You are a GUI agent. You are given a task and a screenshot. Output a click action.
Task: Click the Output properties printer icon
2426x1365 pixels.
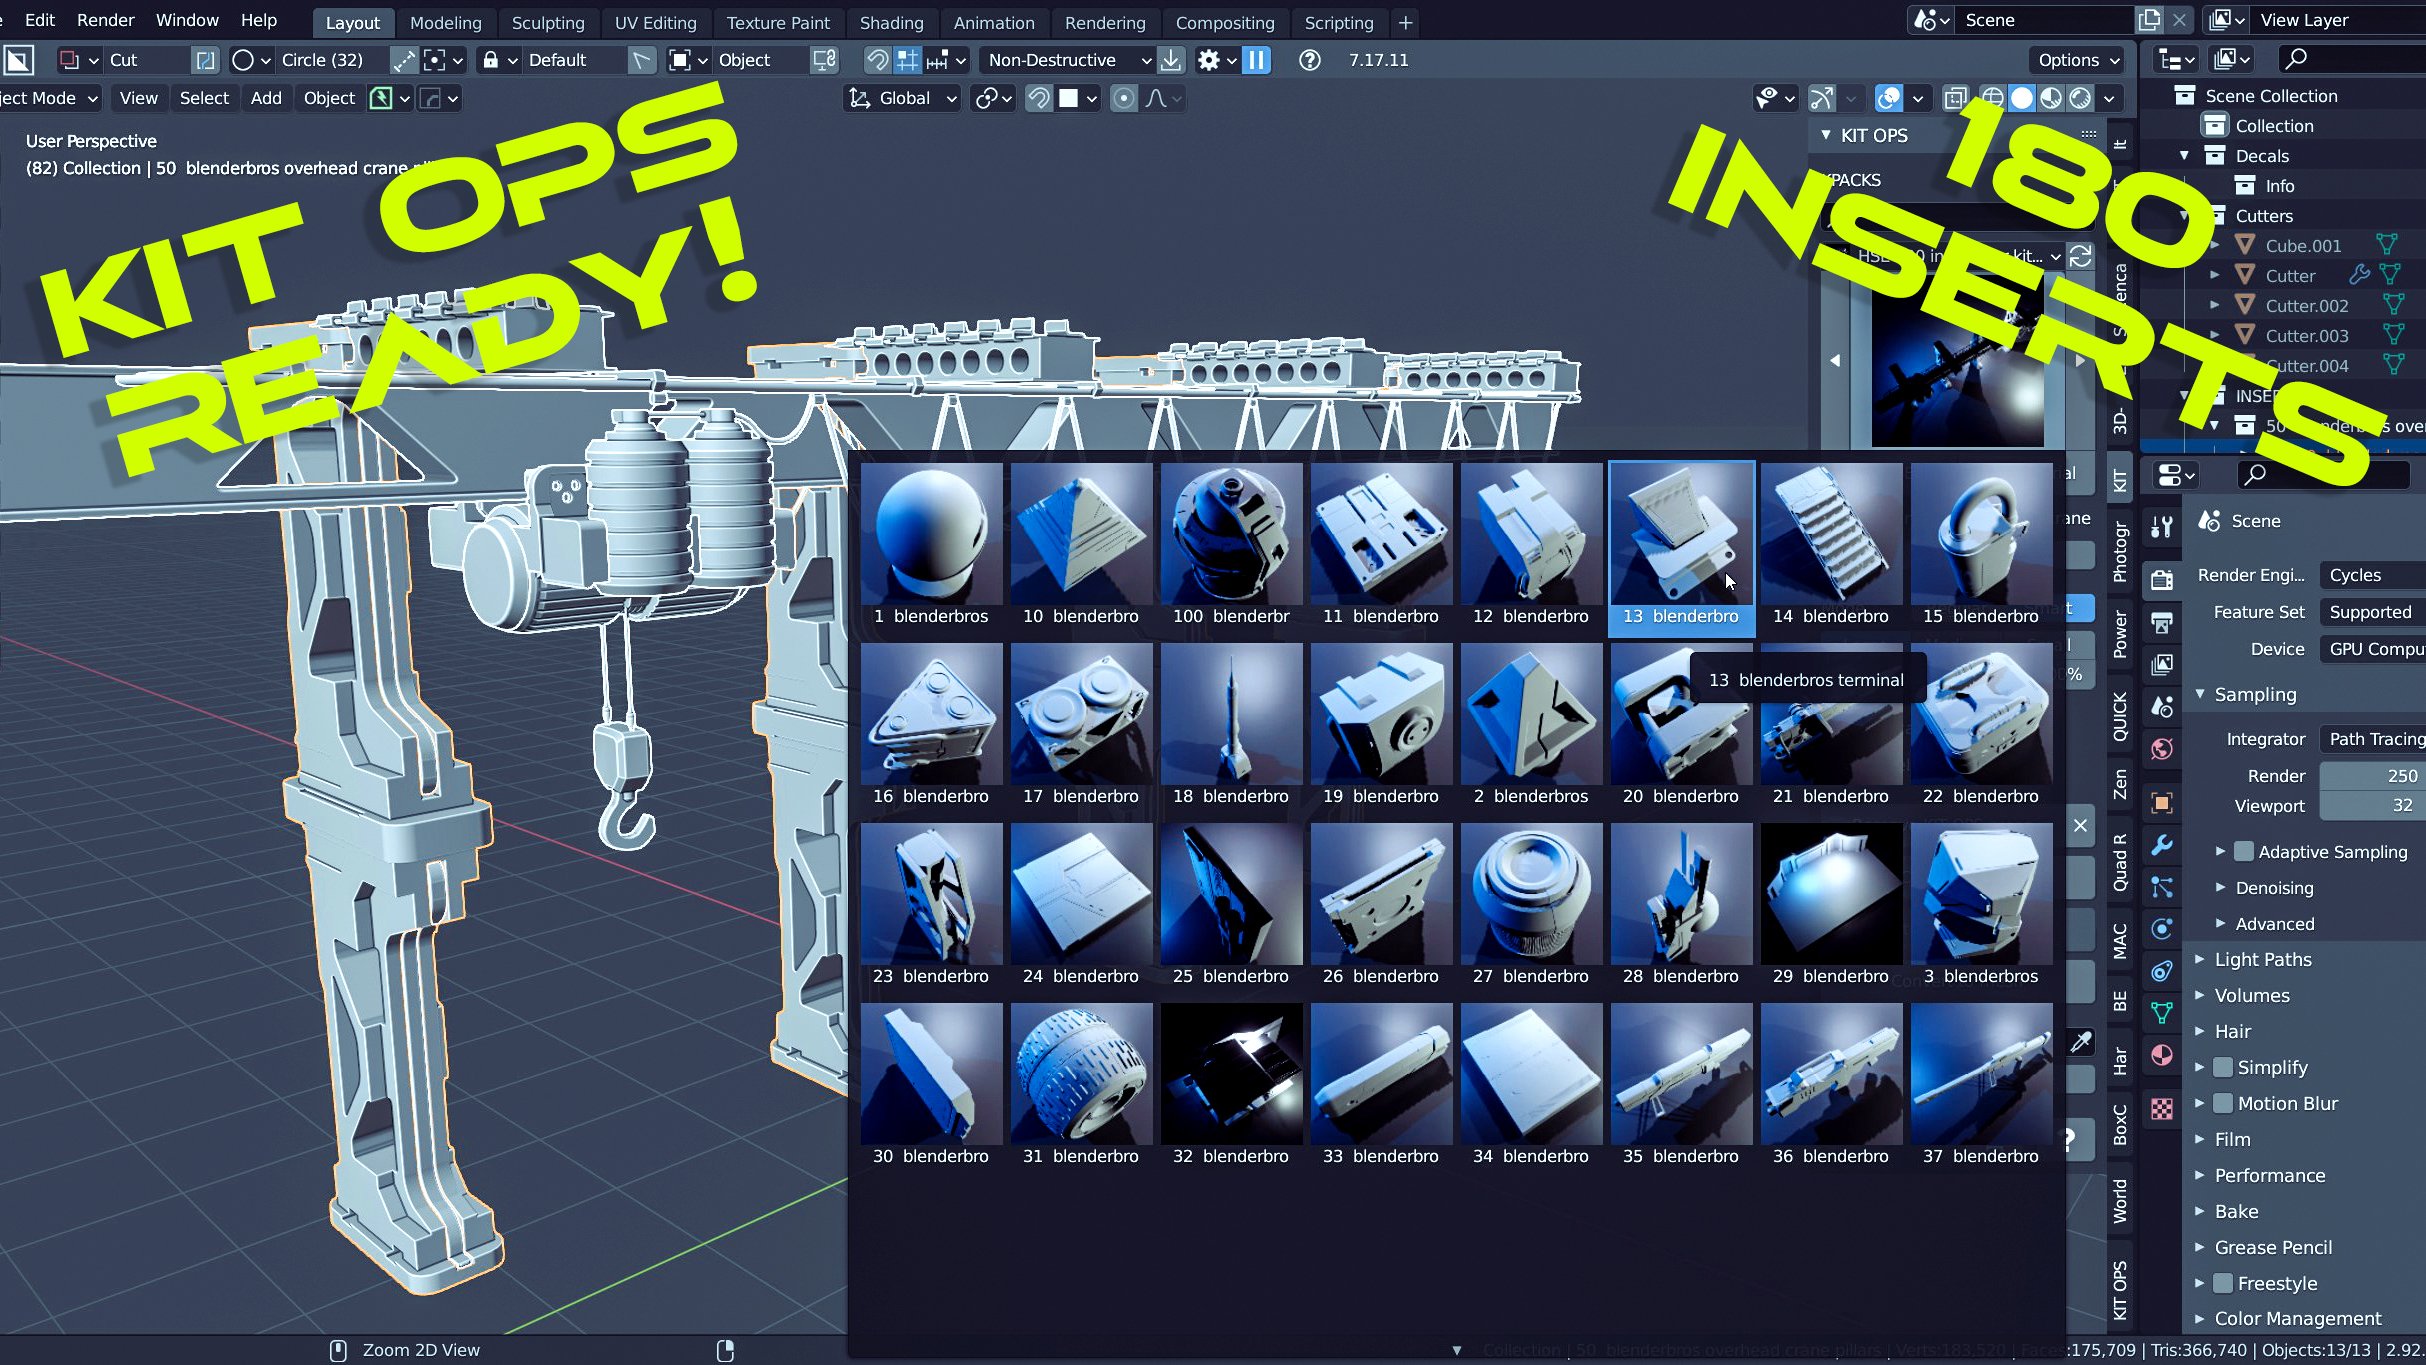point(2162,622)
